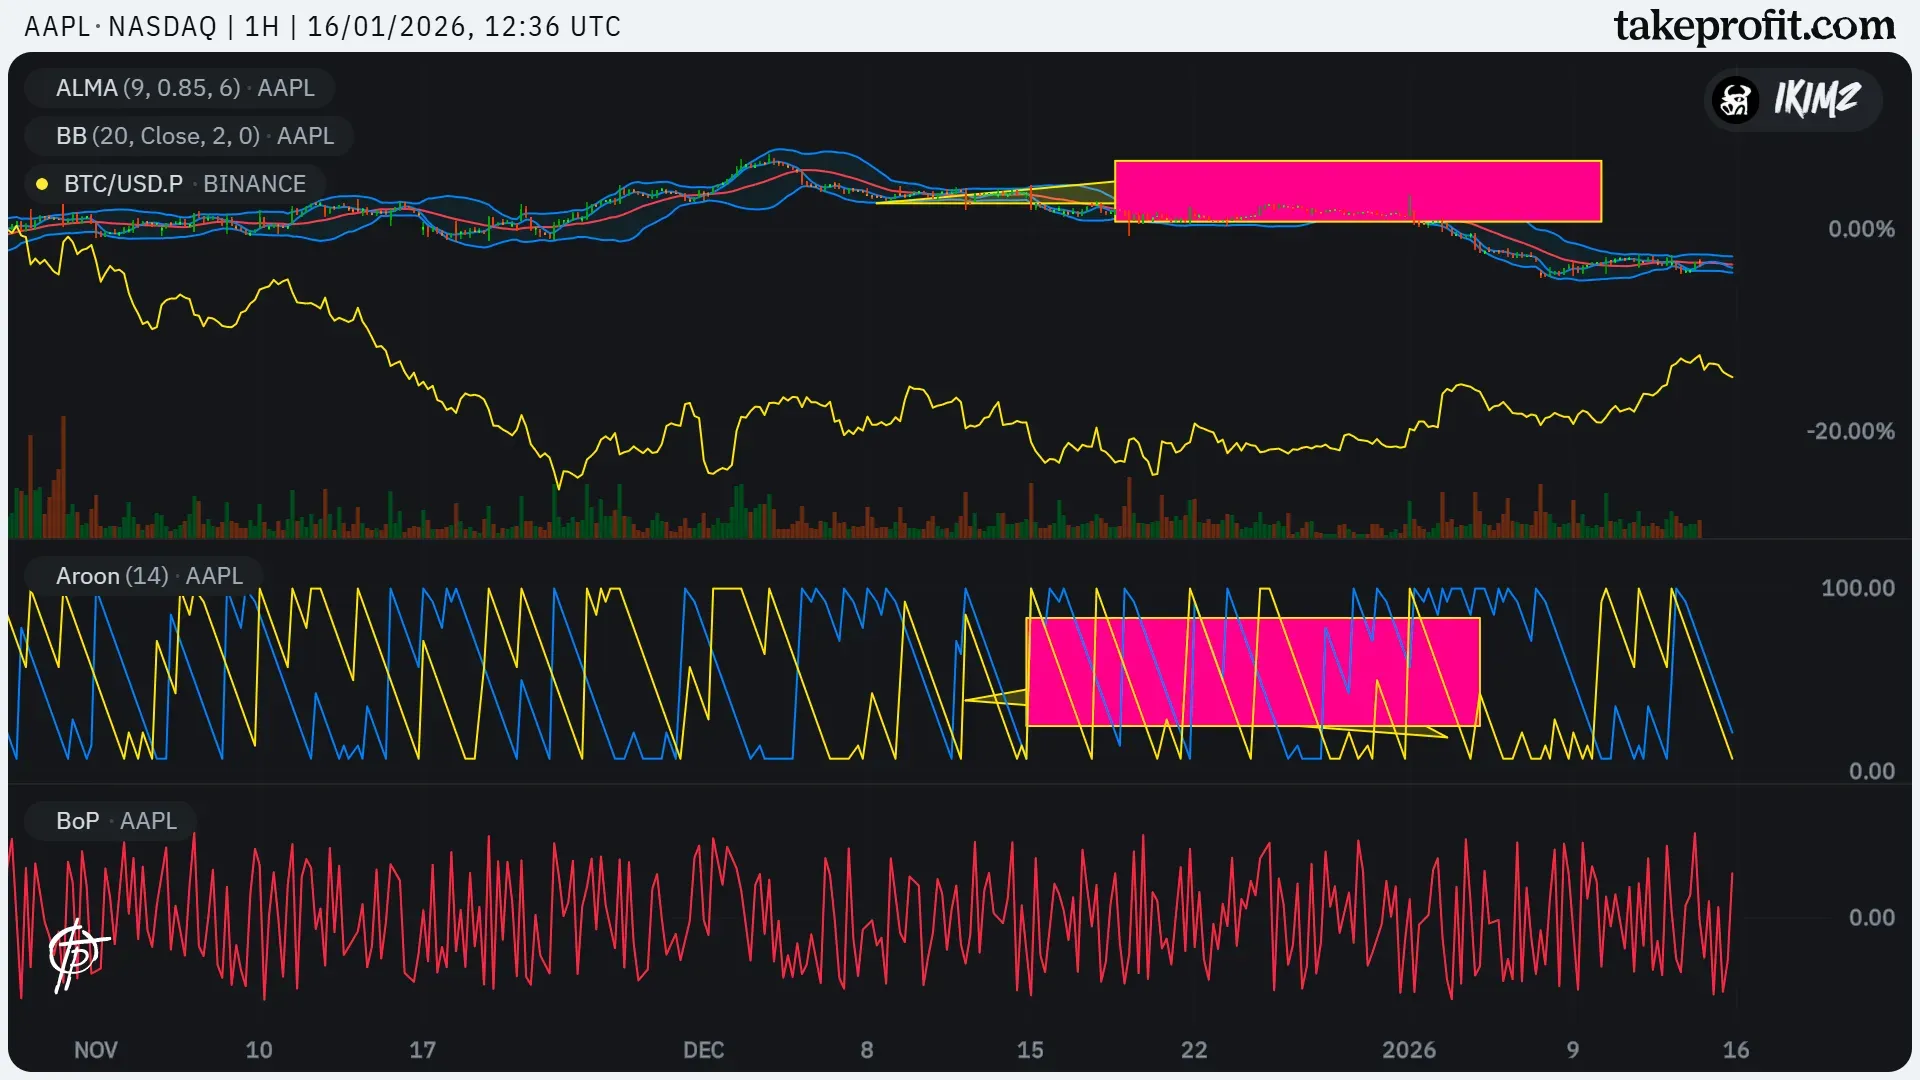Select the Aroon (14) indicator label
Screen dimensions: 1920x1080
point(149,576)
